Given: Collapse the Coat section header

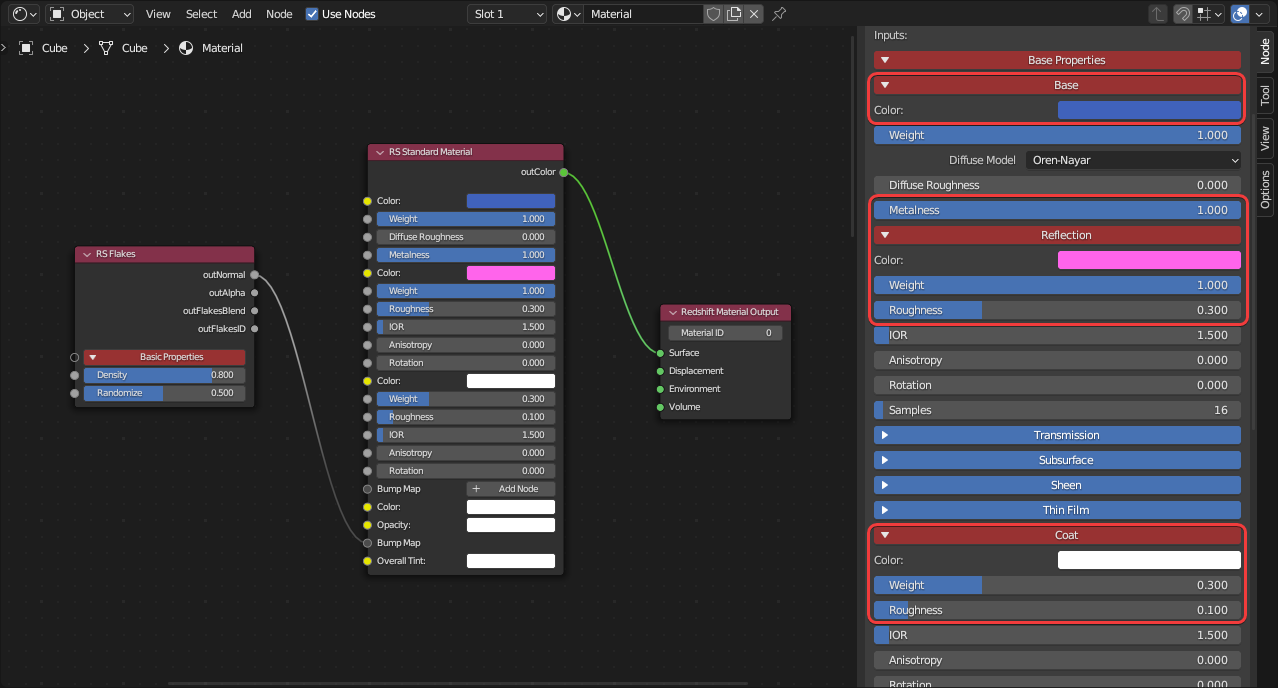Looking at the screenshot, I should [x=1057, y=535].
